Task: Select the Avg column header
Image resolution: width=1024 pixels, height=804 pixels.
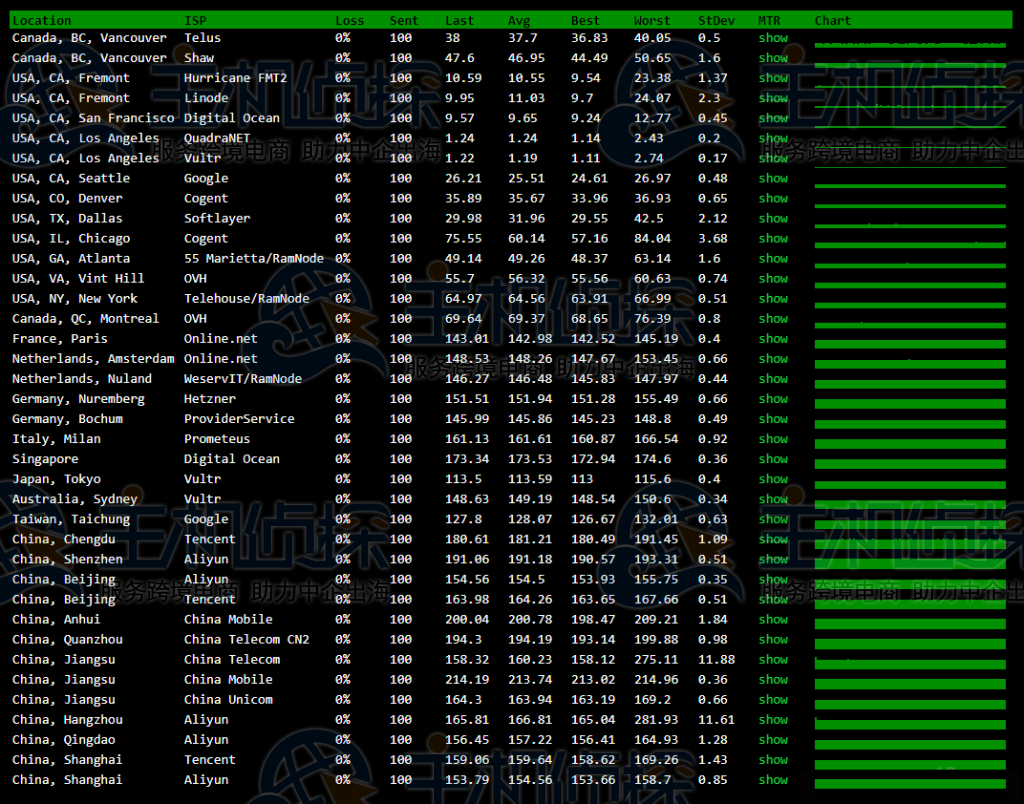Action: coord(519,20)
